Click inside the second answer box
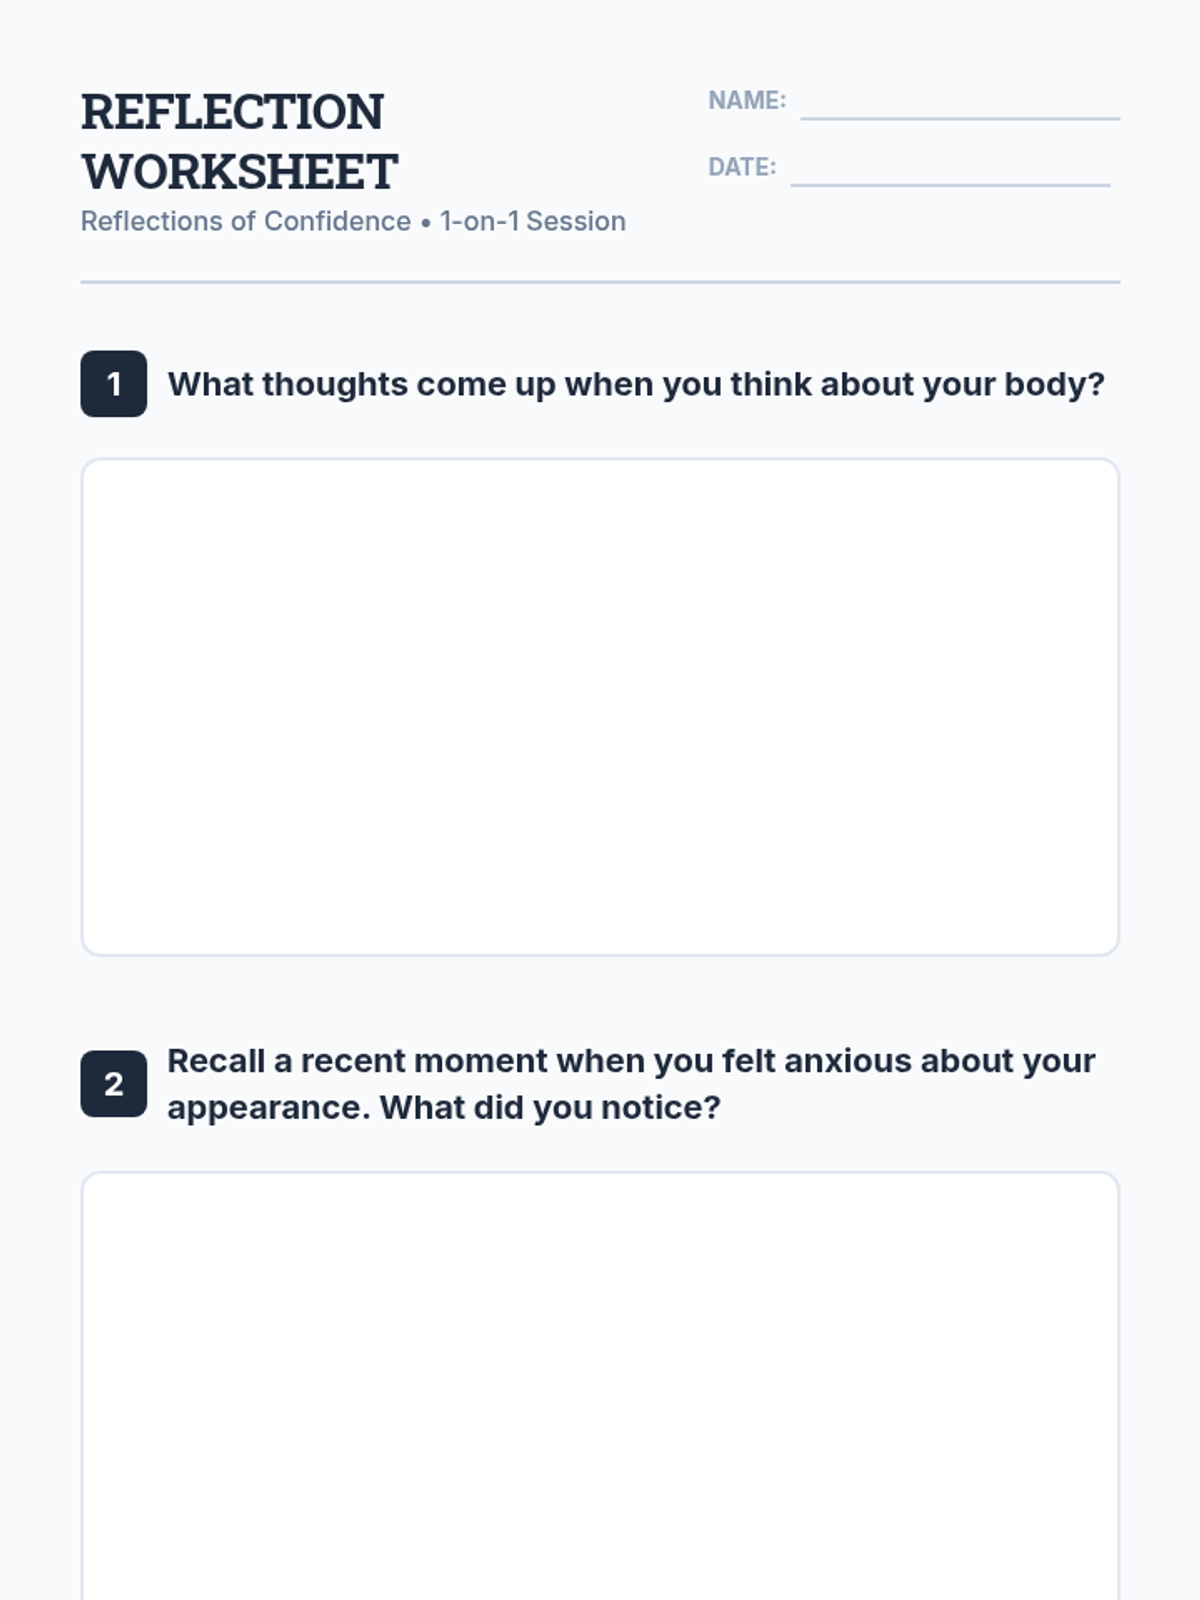This screenshot has width=1200, height=1600. click(x=600, y=1386)
